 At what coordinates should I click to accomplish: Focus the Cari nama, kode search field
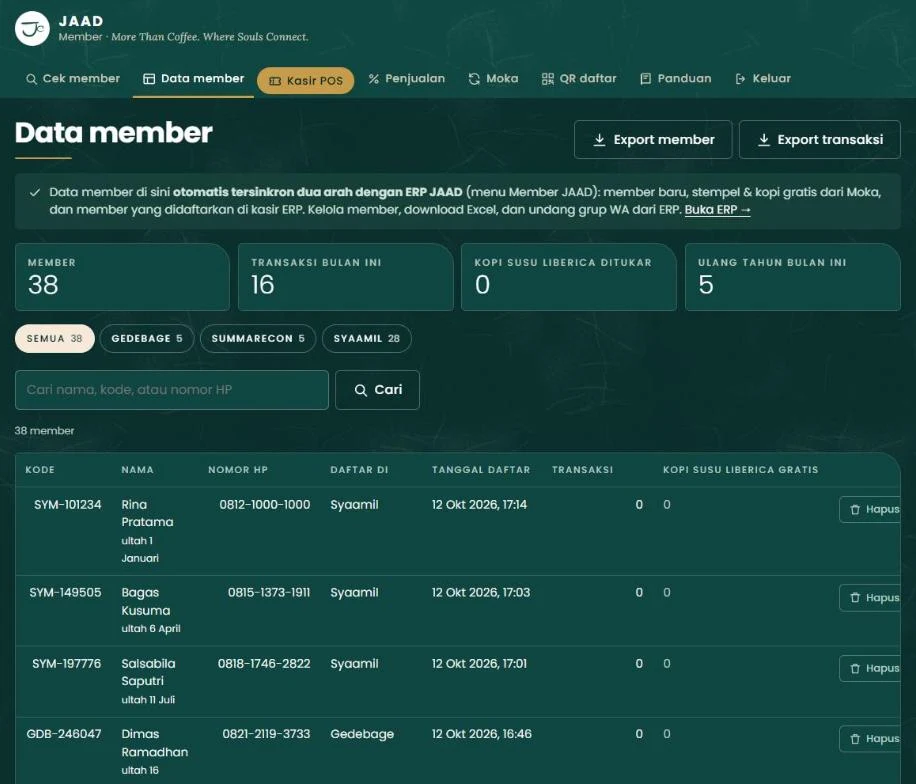point(172,390)
